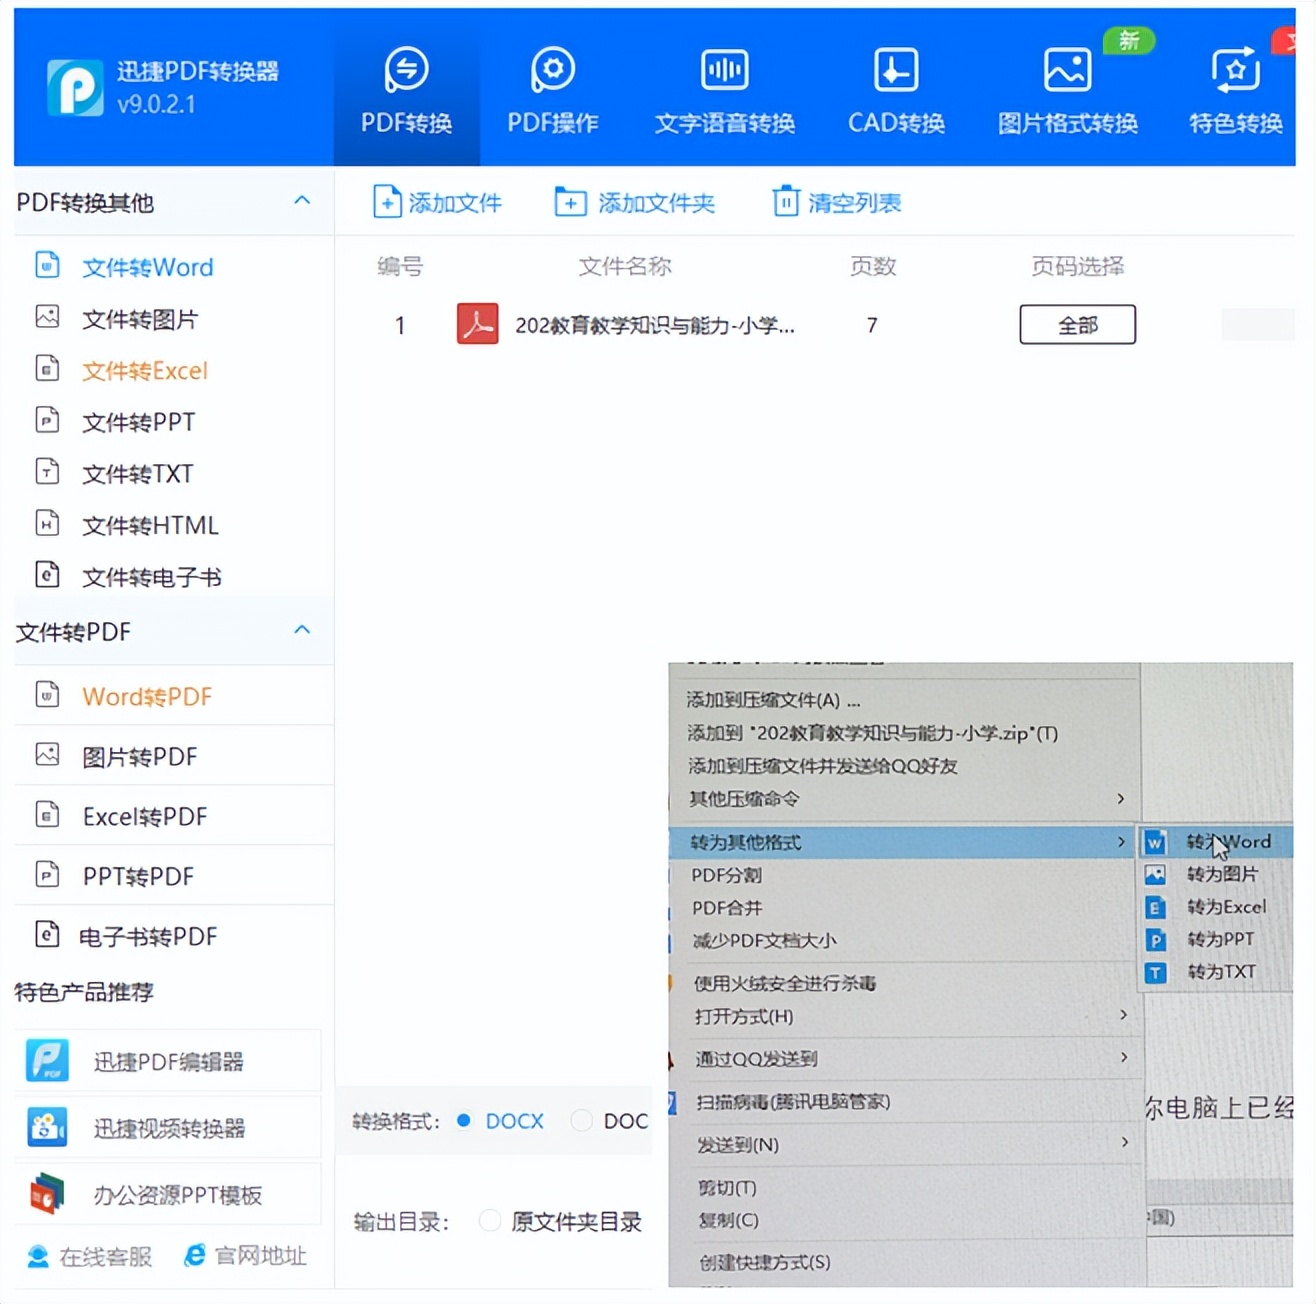
Task: Choose 转为PPT in submenu
Action: (1217, 939)
